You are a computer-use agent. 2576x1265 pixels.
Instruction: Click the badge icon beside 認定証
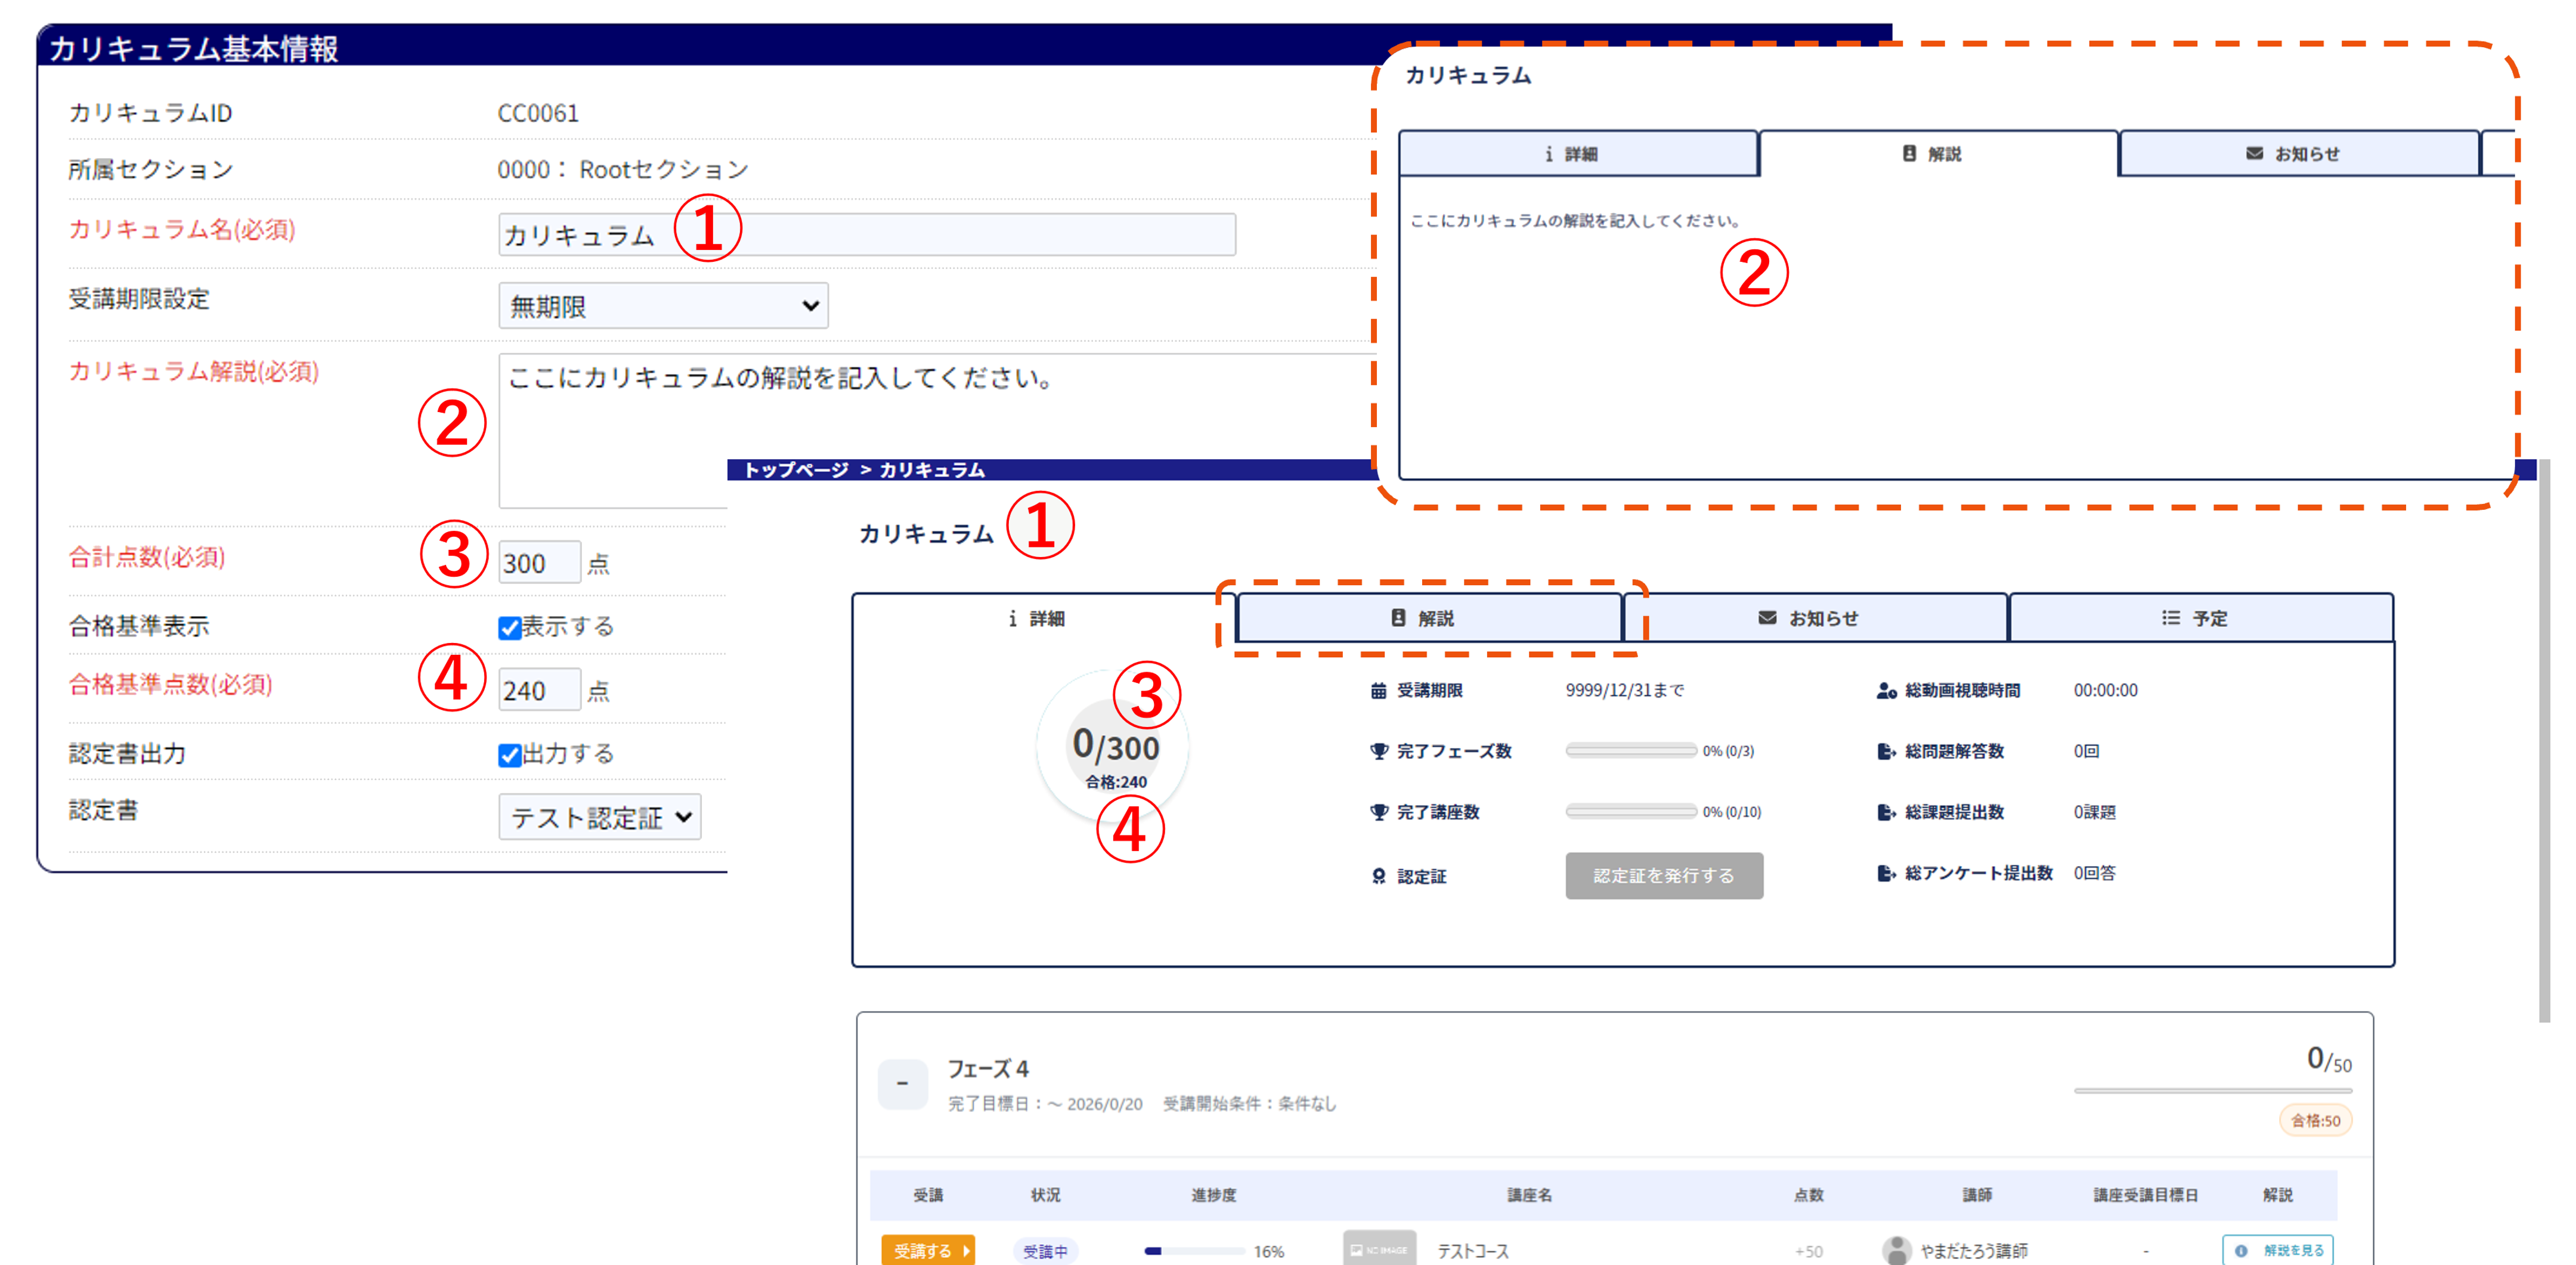1378,876
